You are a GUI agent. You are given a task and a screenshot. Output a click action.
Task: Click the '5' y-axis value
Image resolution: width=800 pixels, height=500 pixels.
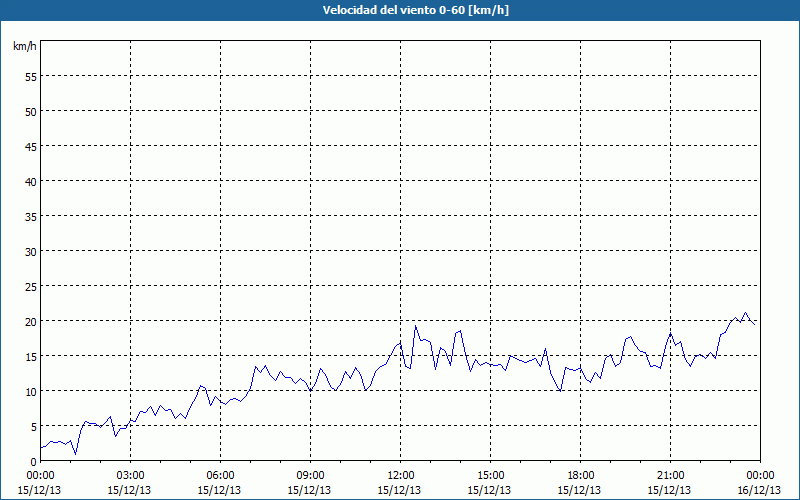pos(34,427)
